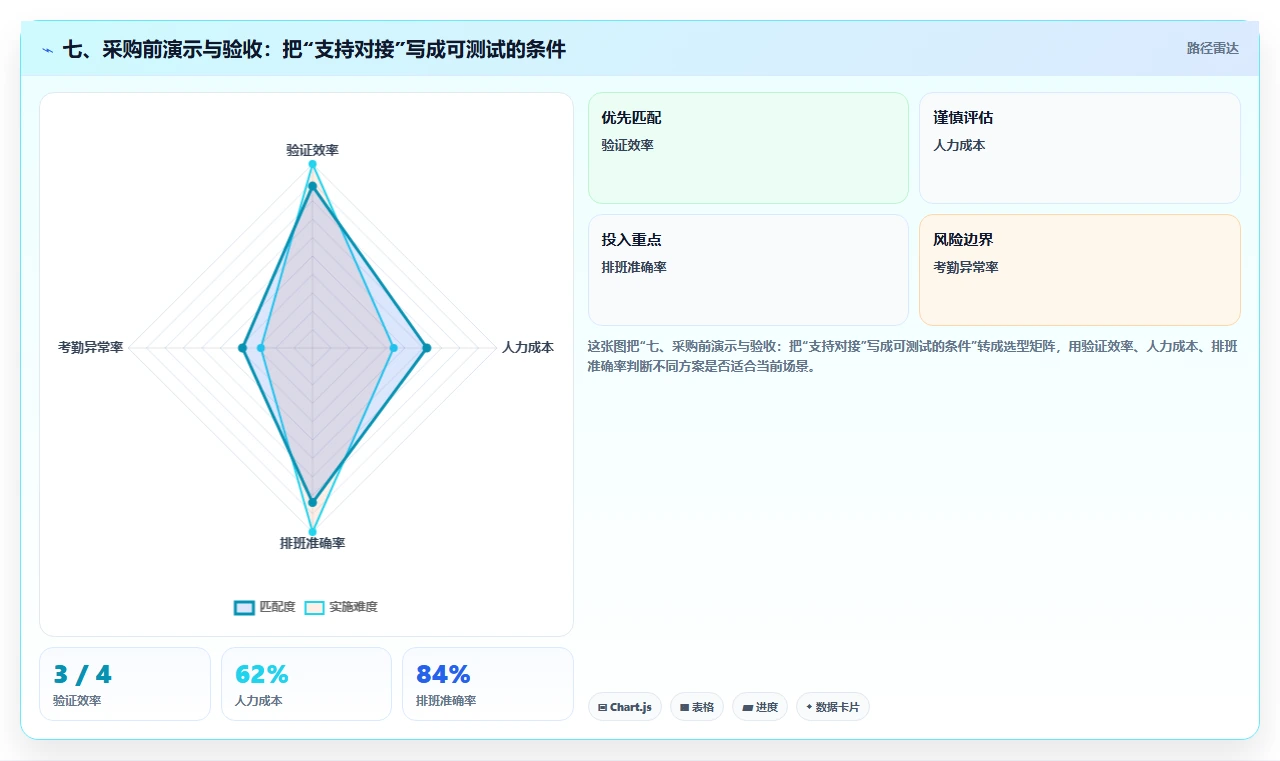Viewport: 1280px width, 761px height.
Task: Open the 优先匹配 card
Action: click(748, 148)
